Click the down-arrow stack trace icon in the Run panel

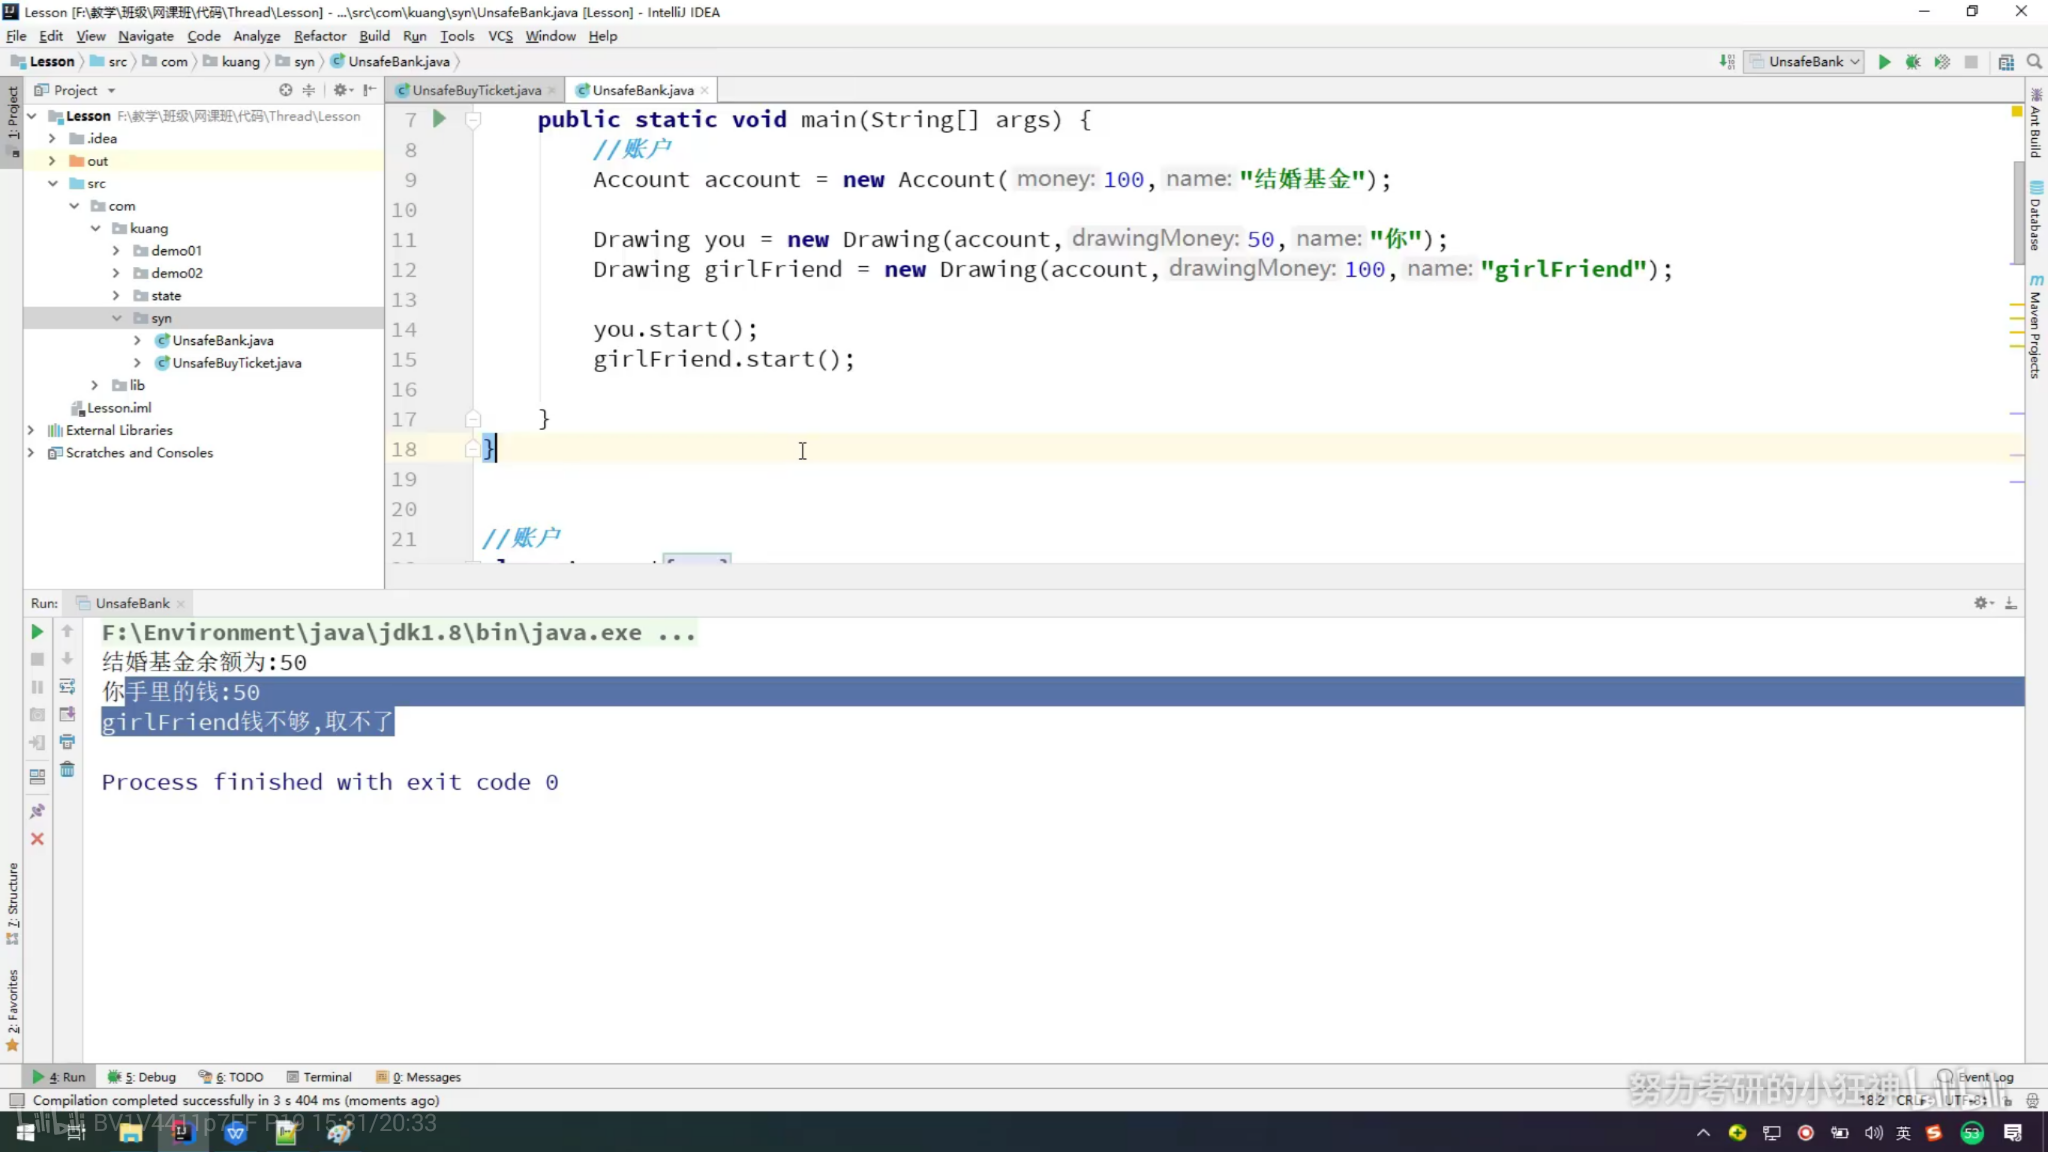[67, 659]
